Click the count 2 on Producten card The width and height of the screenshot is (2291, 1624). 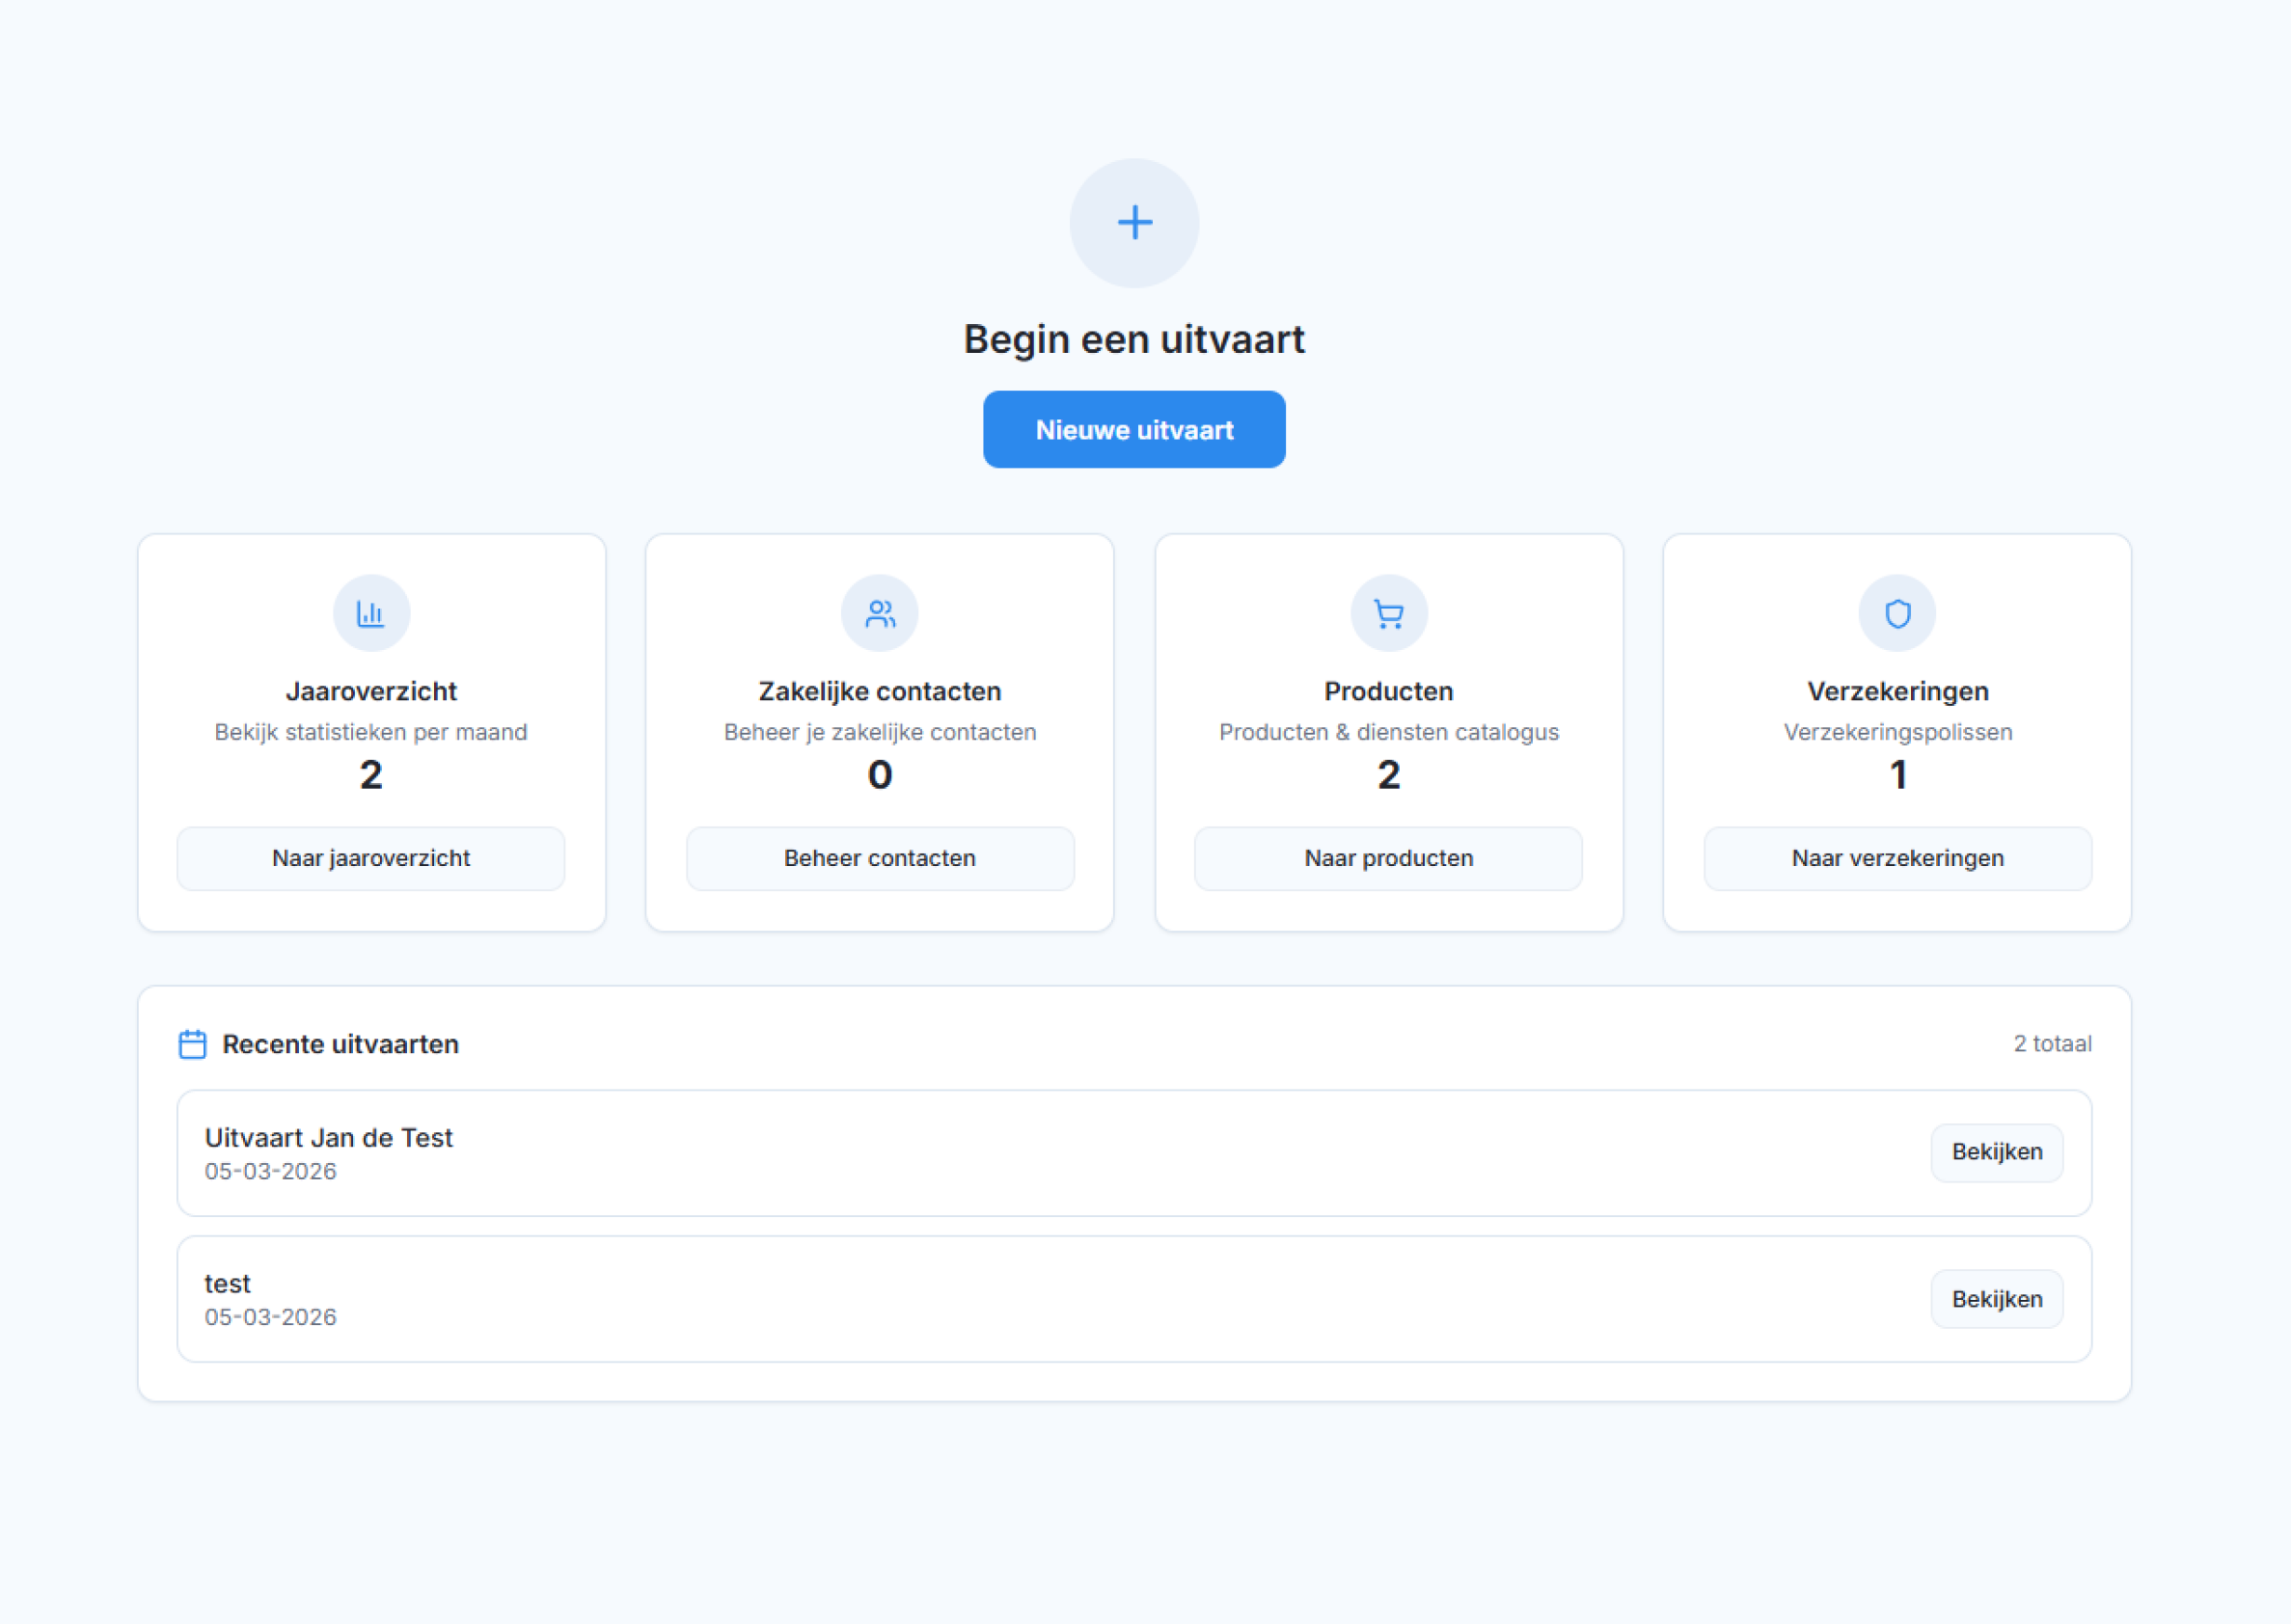[x=1389, y=775]
